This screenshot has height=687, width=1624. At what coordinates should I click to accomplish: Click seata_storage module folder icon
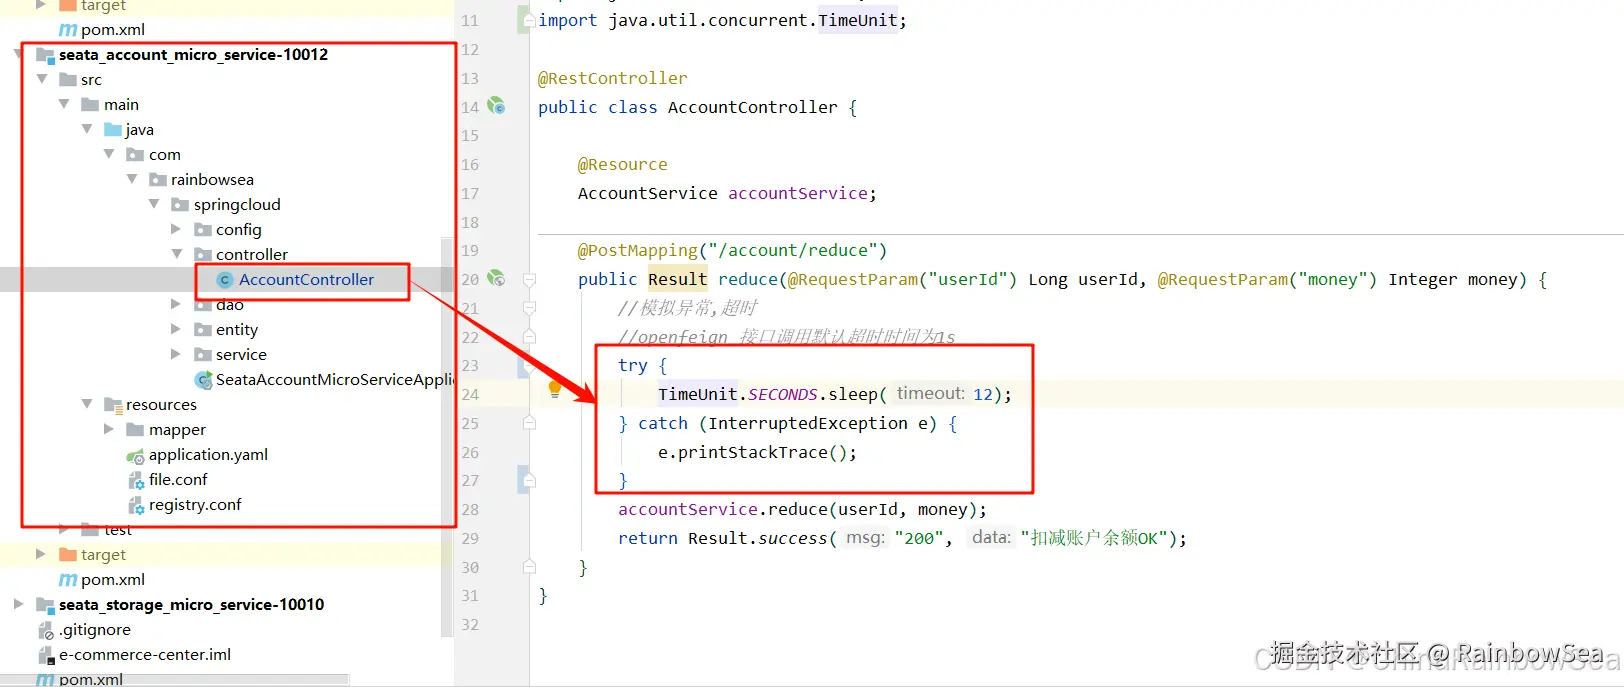tap(45, 605)
